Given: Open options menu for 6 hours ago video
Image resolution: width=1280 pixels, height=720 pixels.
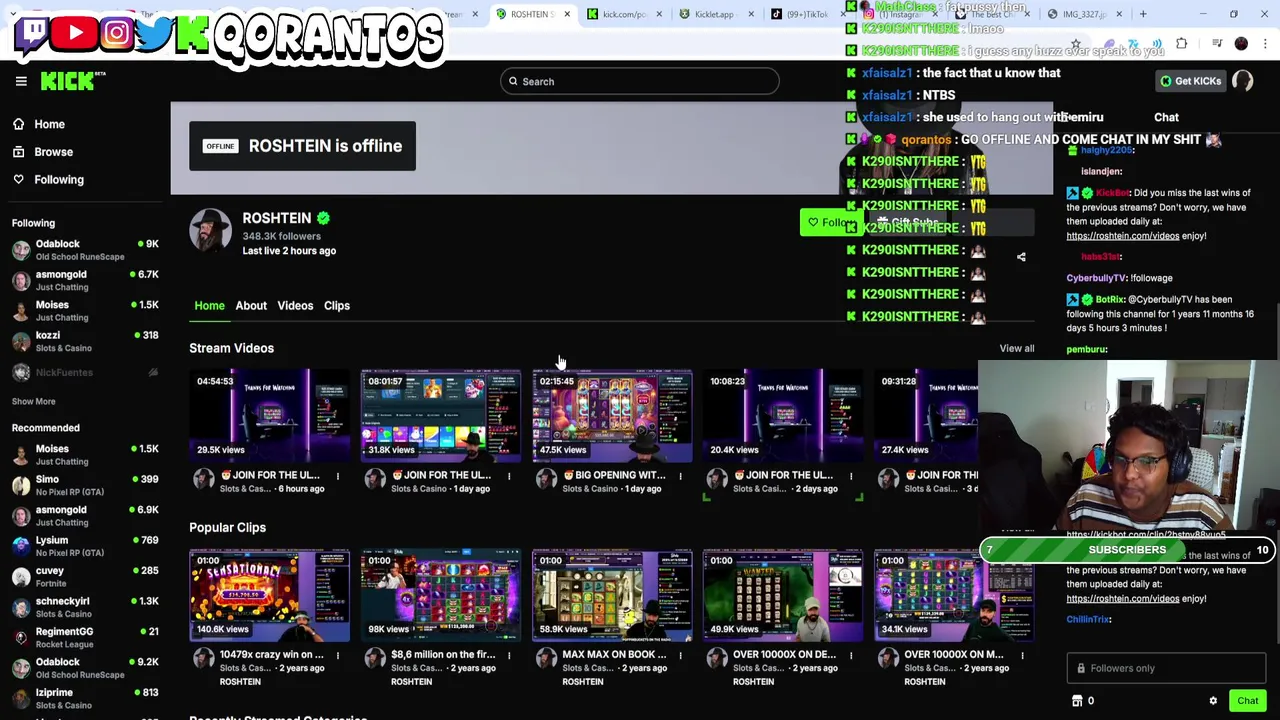Looking at the screenshot, I should (x=338, y=476).
